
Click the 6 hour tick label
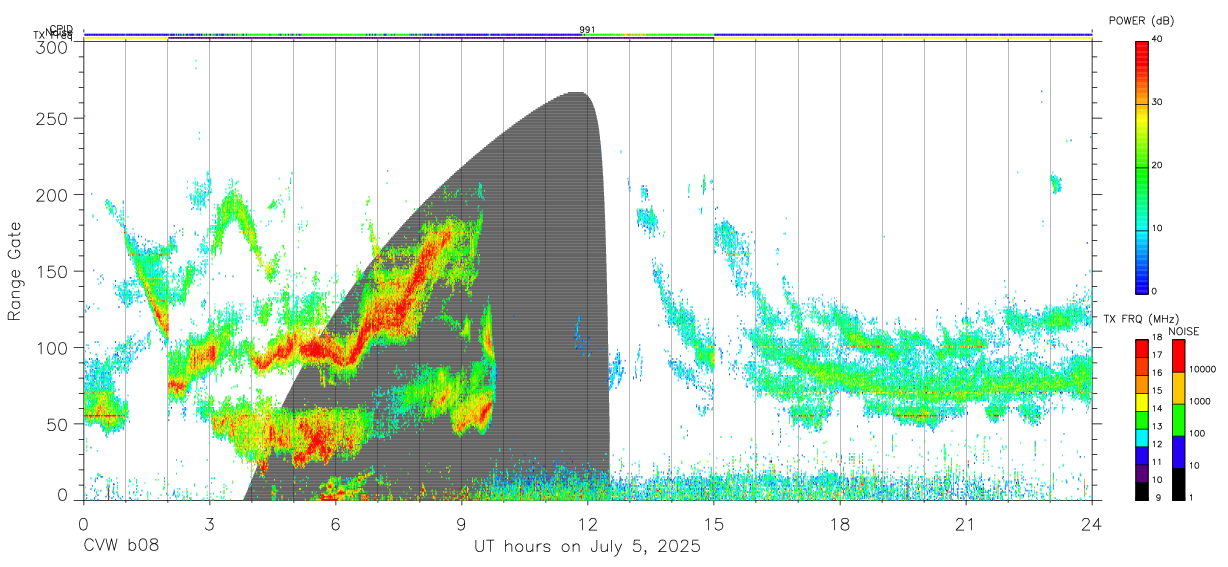335,523
